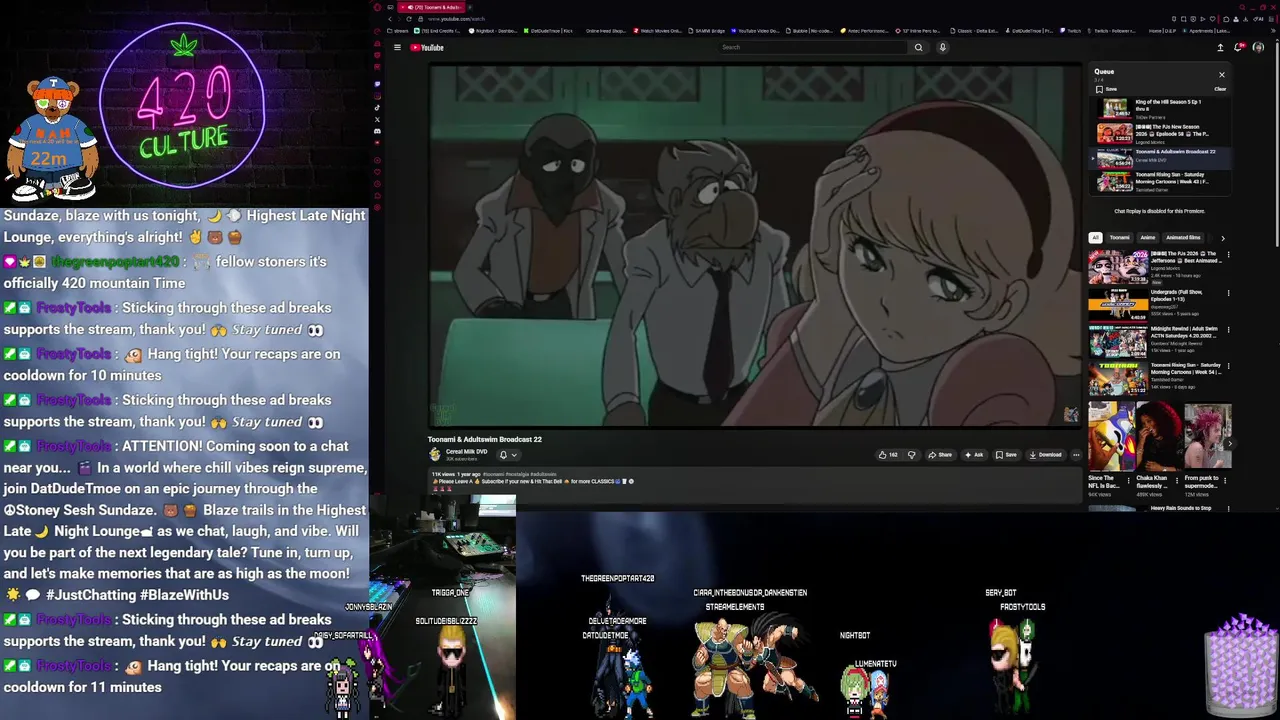Share the Toonami broadcast video
This screenshot has width=1280, height=720.
940,455
